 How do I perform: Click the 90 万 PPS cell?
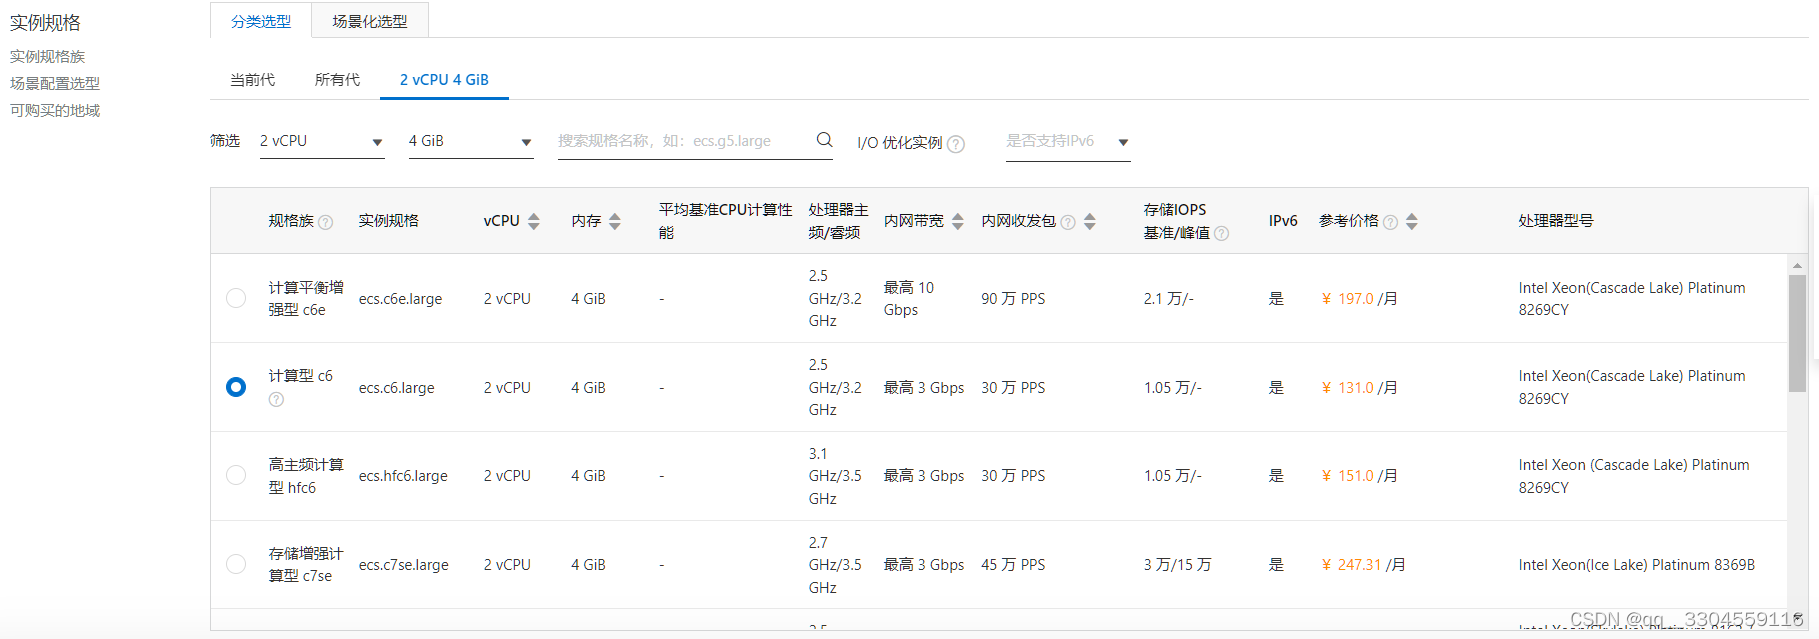[1013, 298]
